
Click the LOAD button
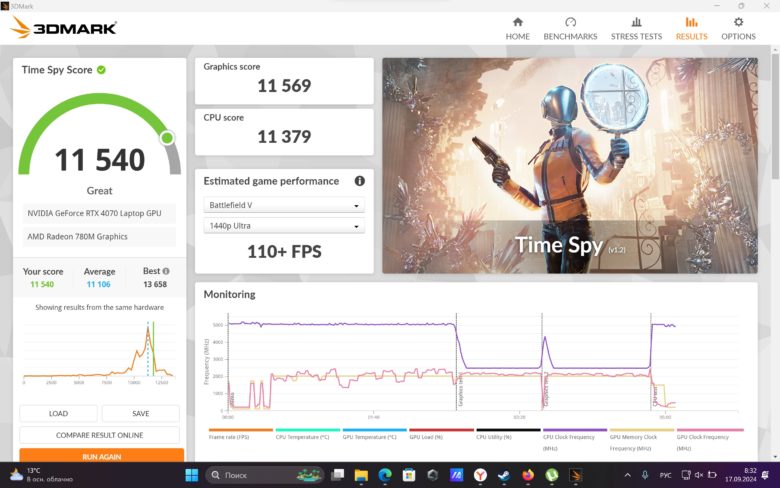(x=58, y=413)
